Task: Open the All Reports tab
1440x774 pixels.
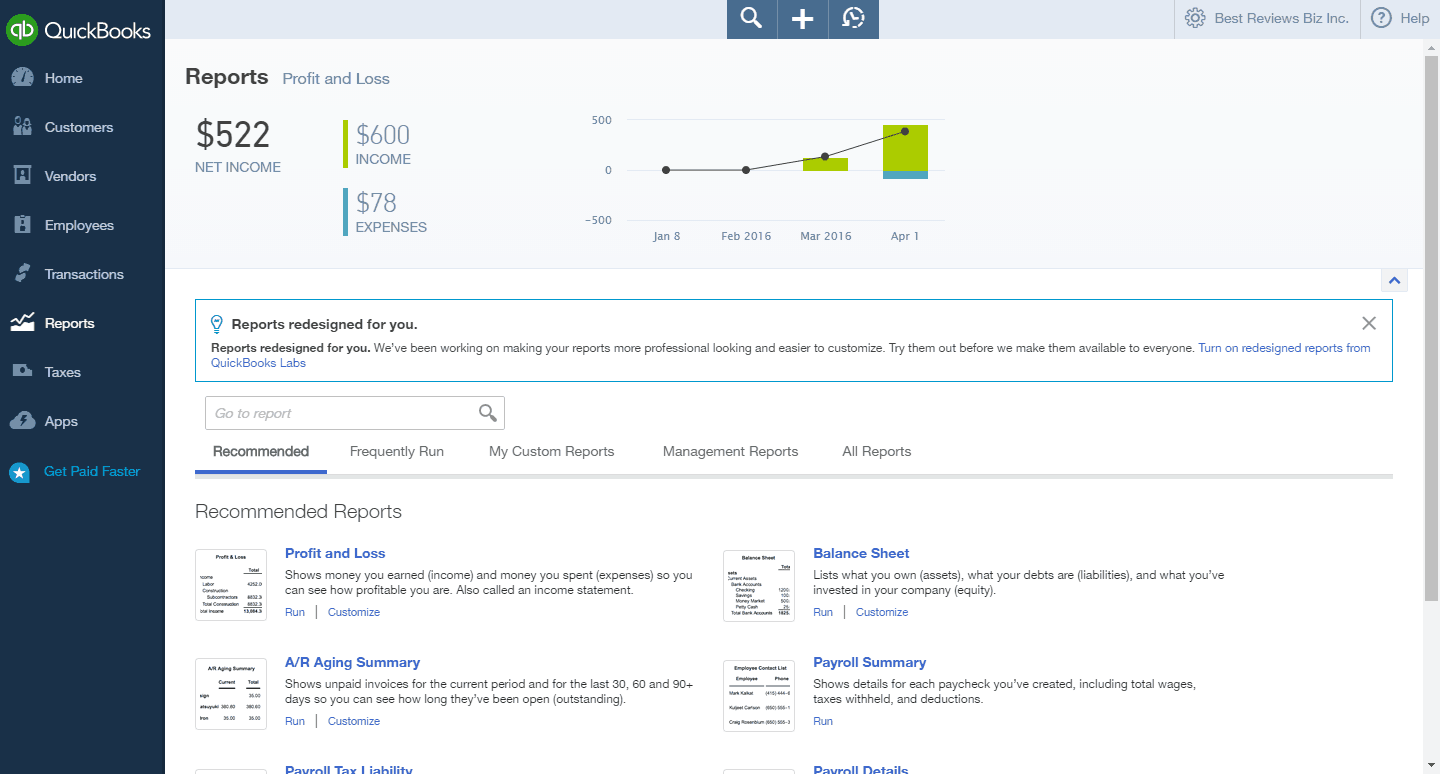Action: point(876,451)
